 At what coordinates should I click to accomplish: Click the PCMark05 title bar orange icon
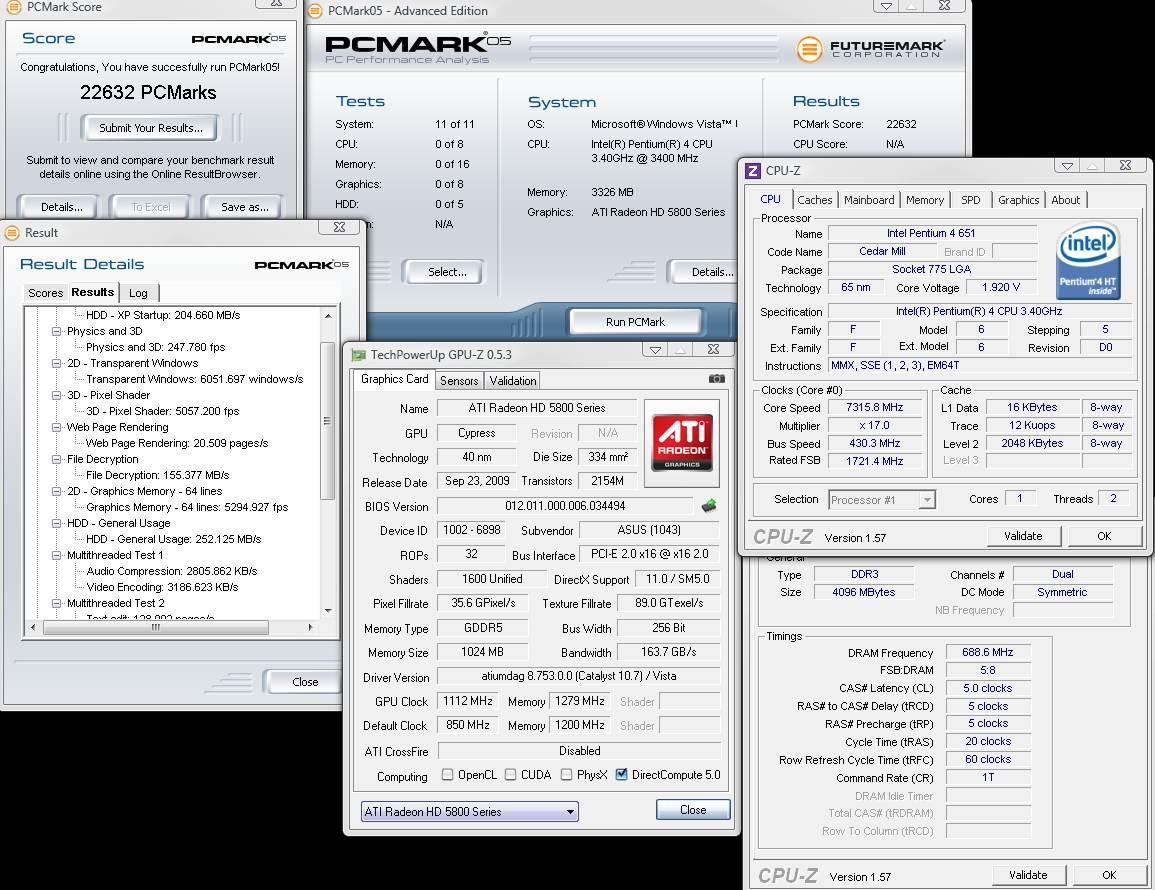(315, 10)
